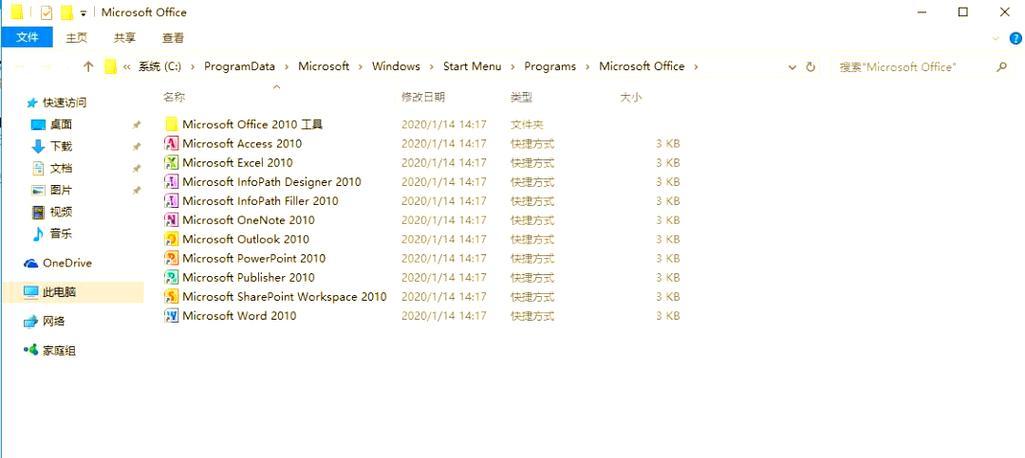Click the OneDrive cloud icon
Viewport: 1025px width, 458px height.
(31, 263)
